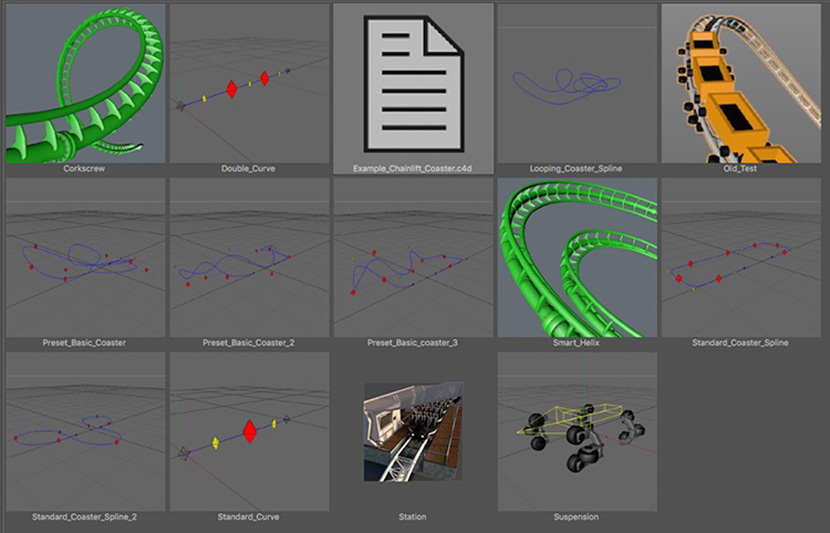Select the Standard_Coaster_Spline_2 thumbnail
Image resolution: width=830 pixels, height=533 pixels.
(85, 431)
